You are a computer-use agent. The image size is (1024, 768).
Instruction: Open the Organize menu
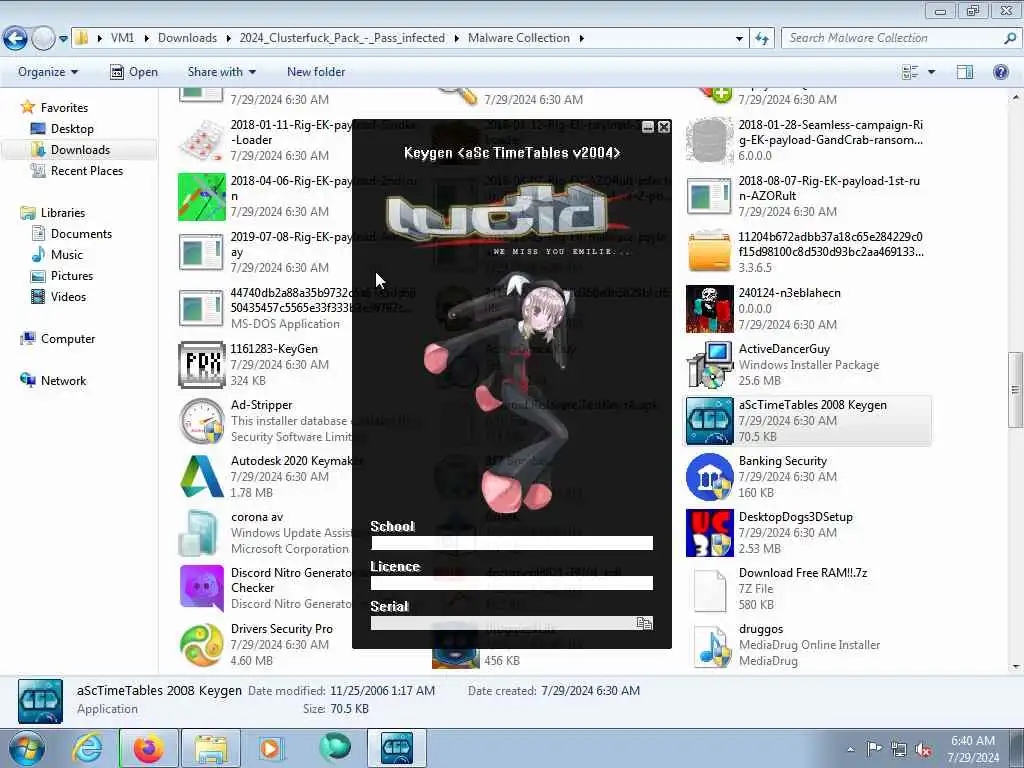coord(48,72)
